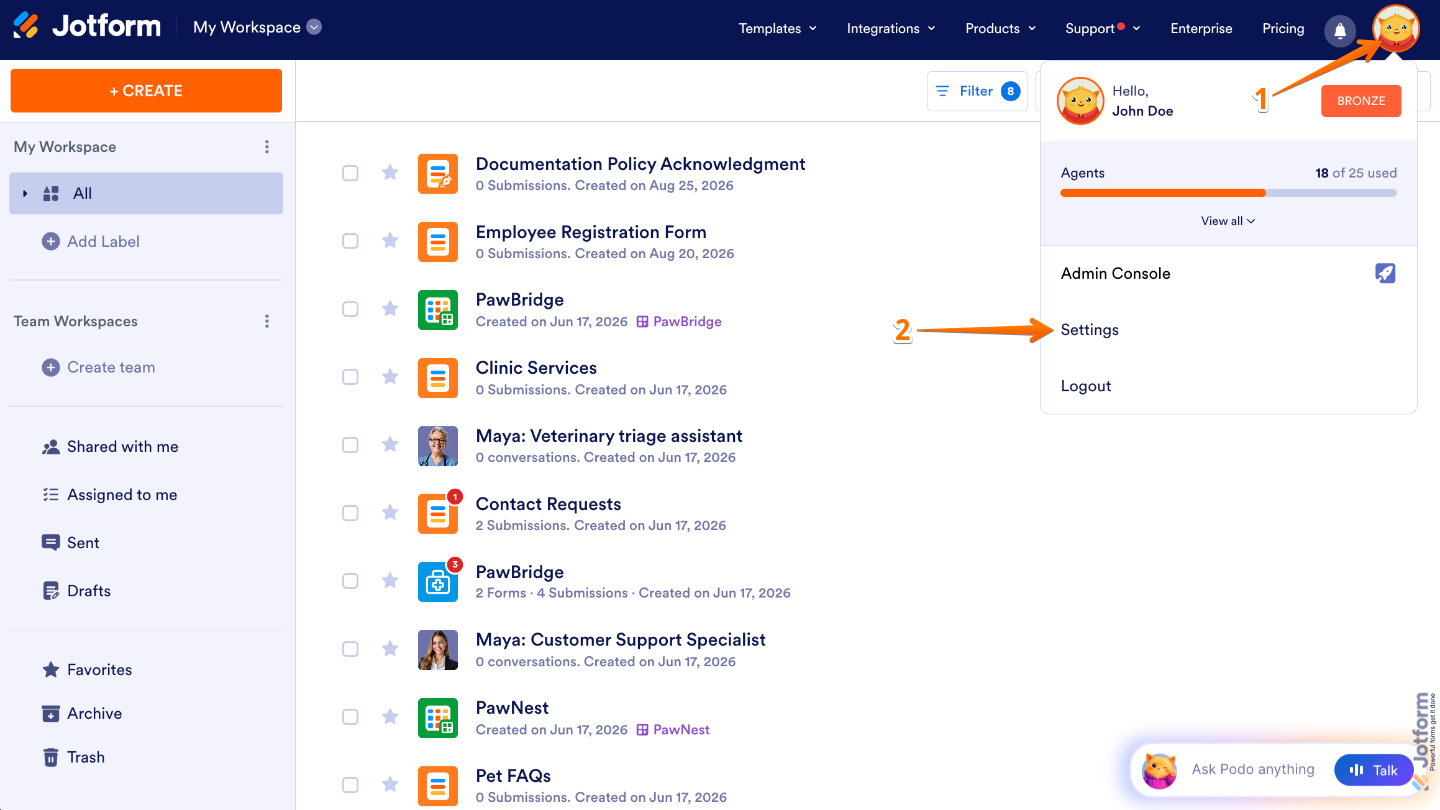Go to Enterprise page
The width and height of the screenshot is (1440, 810).
coord(1201,28)
